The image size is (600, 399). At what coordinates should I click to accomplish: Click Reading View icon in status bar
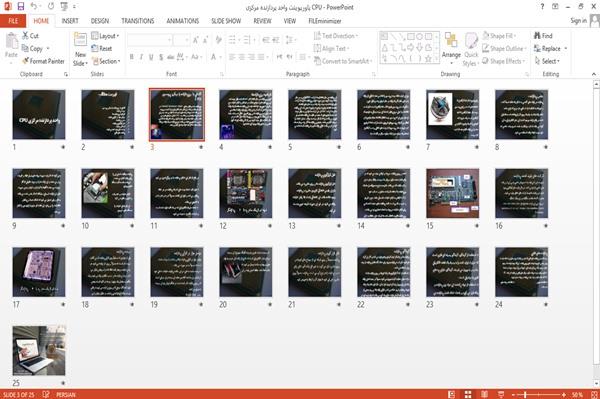(x=484, y=394)
